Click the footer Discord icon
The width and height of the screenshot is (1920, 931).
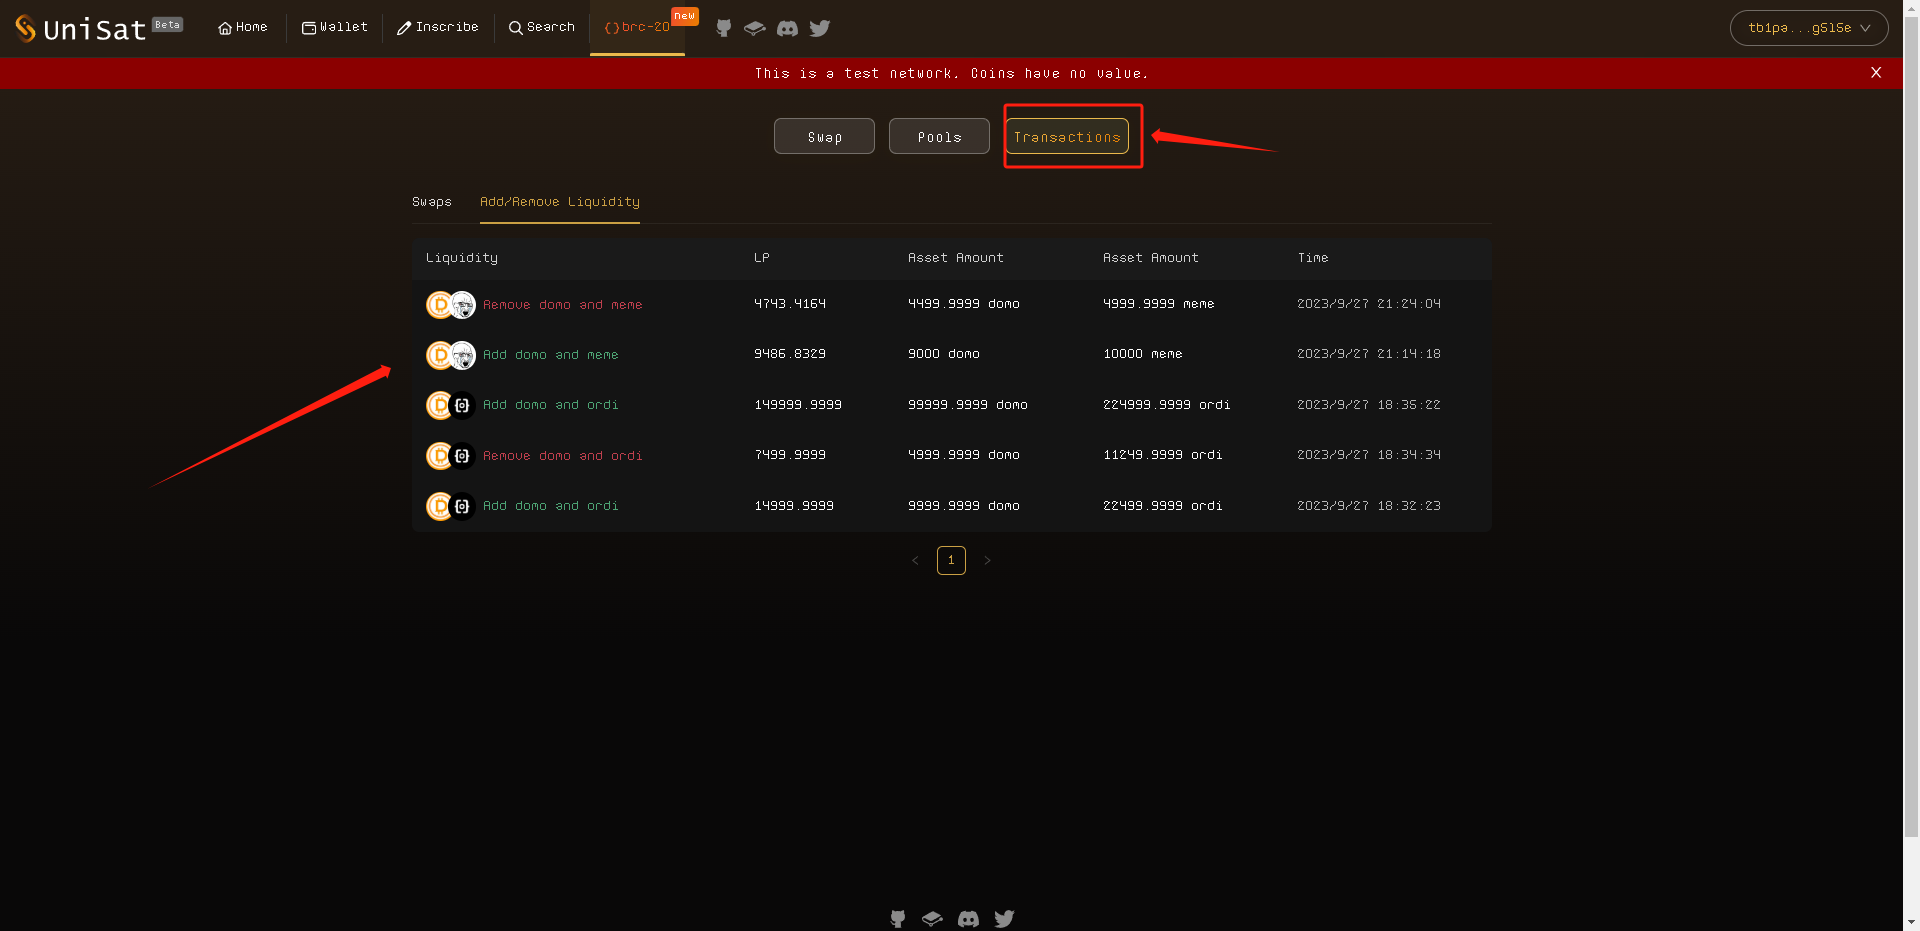pyautogui.click(x=968, y=918)
